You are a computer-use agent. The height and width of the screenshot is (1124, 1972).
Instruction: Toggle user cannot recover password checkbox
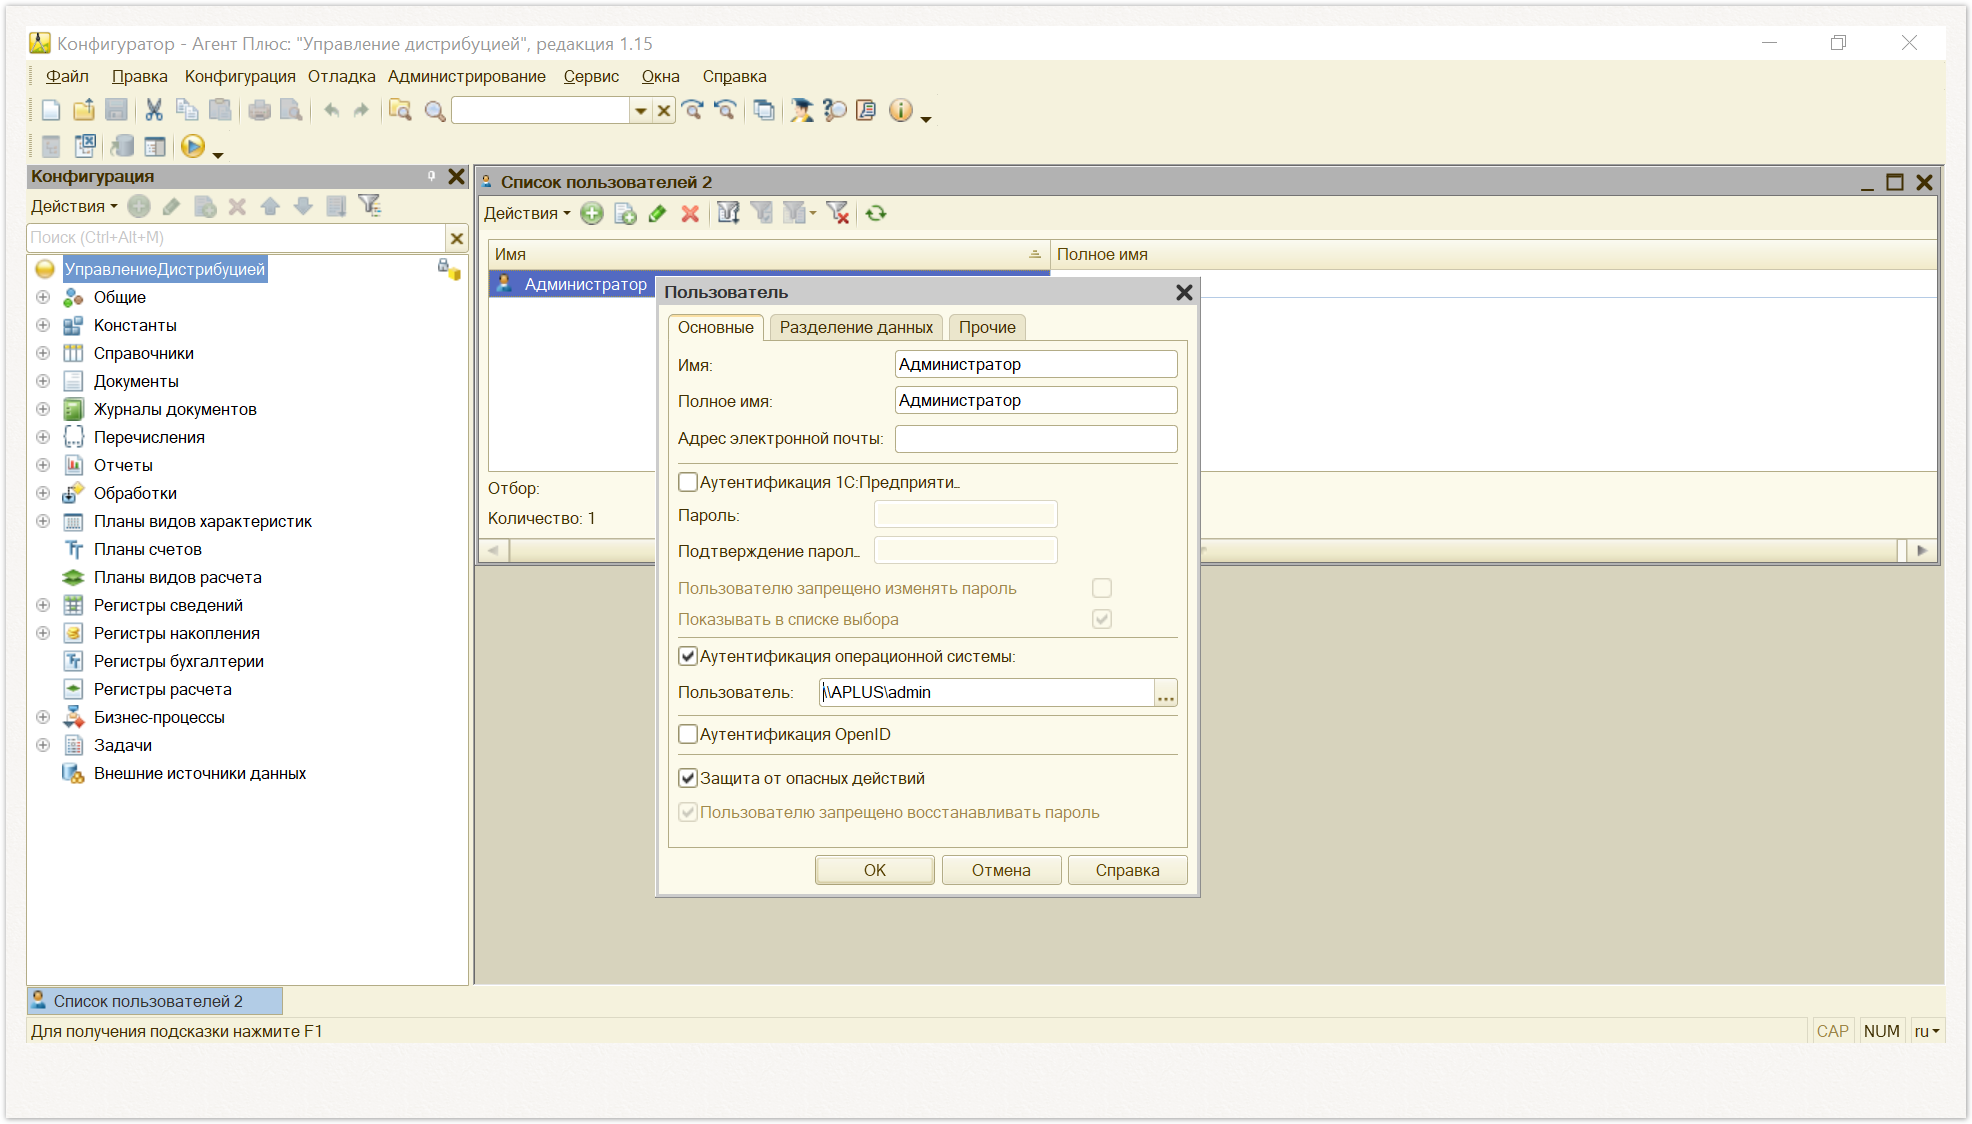tap(688, 812)
